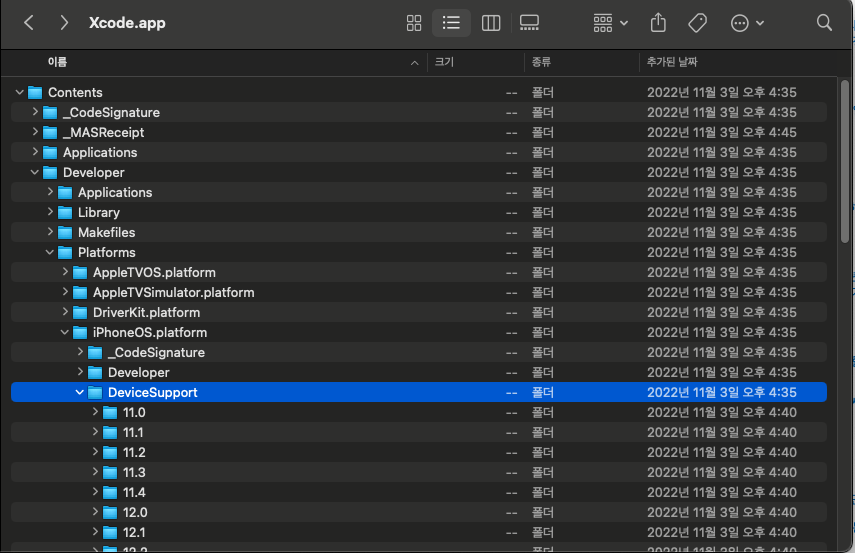Expand the top-level _CodeSignature folder

pos(35,112)
